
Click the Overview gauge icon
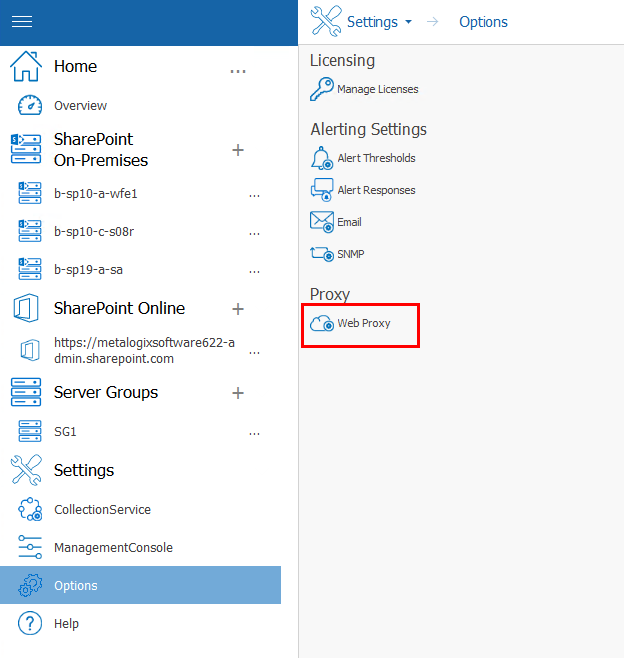(30, 106)
